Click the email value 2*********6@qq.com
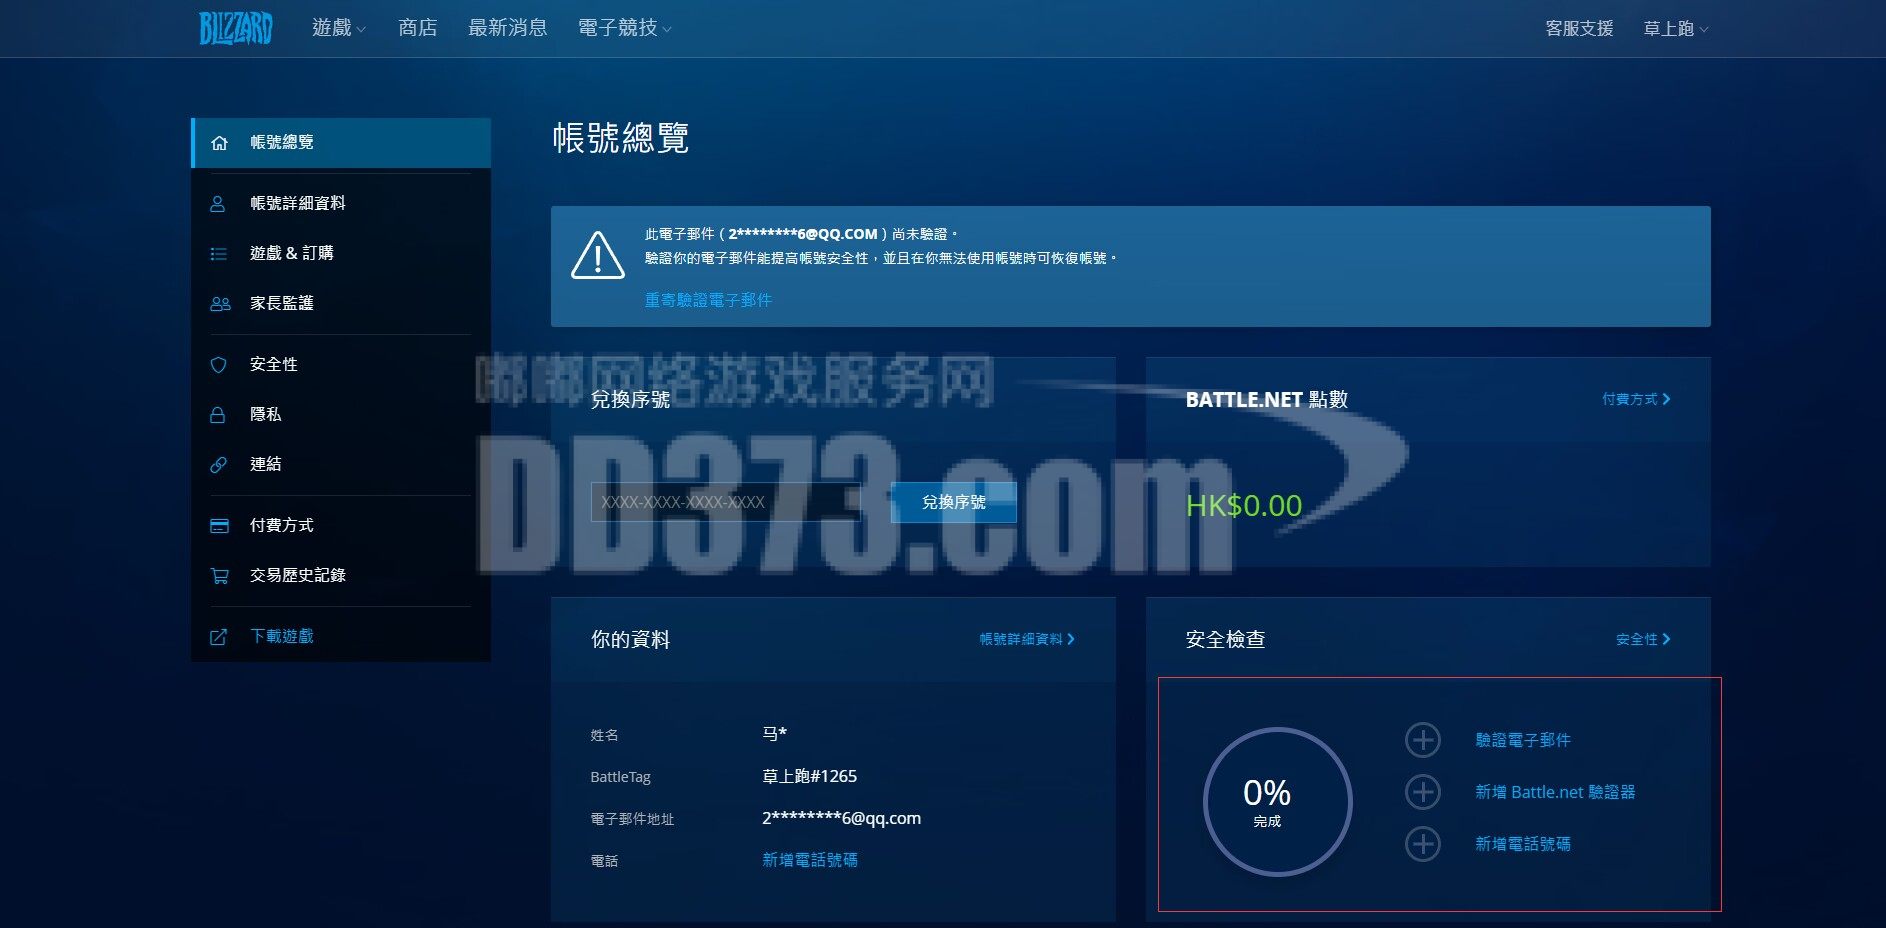The width and height of the screenshot is (1886, 928). [841, 818]
